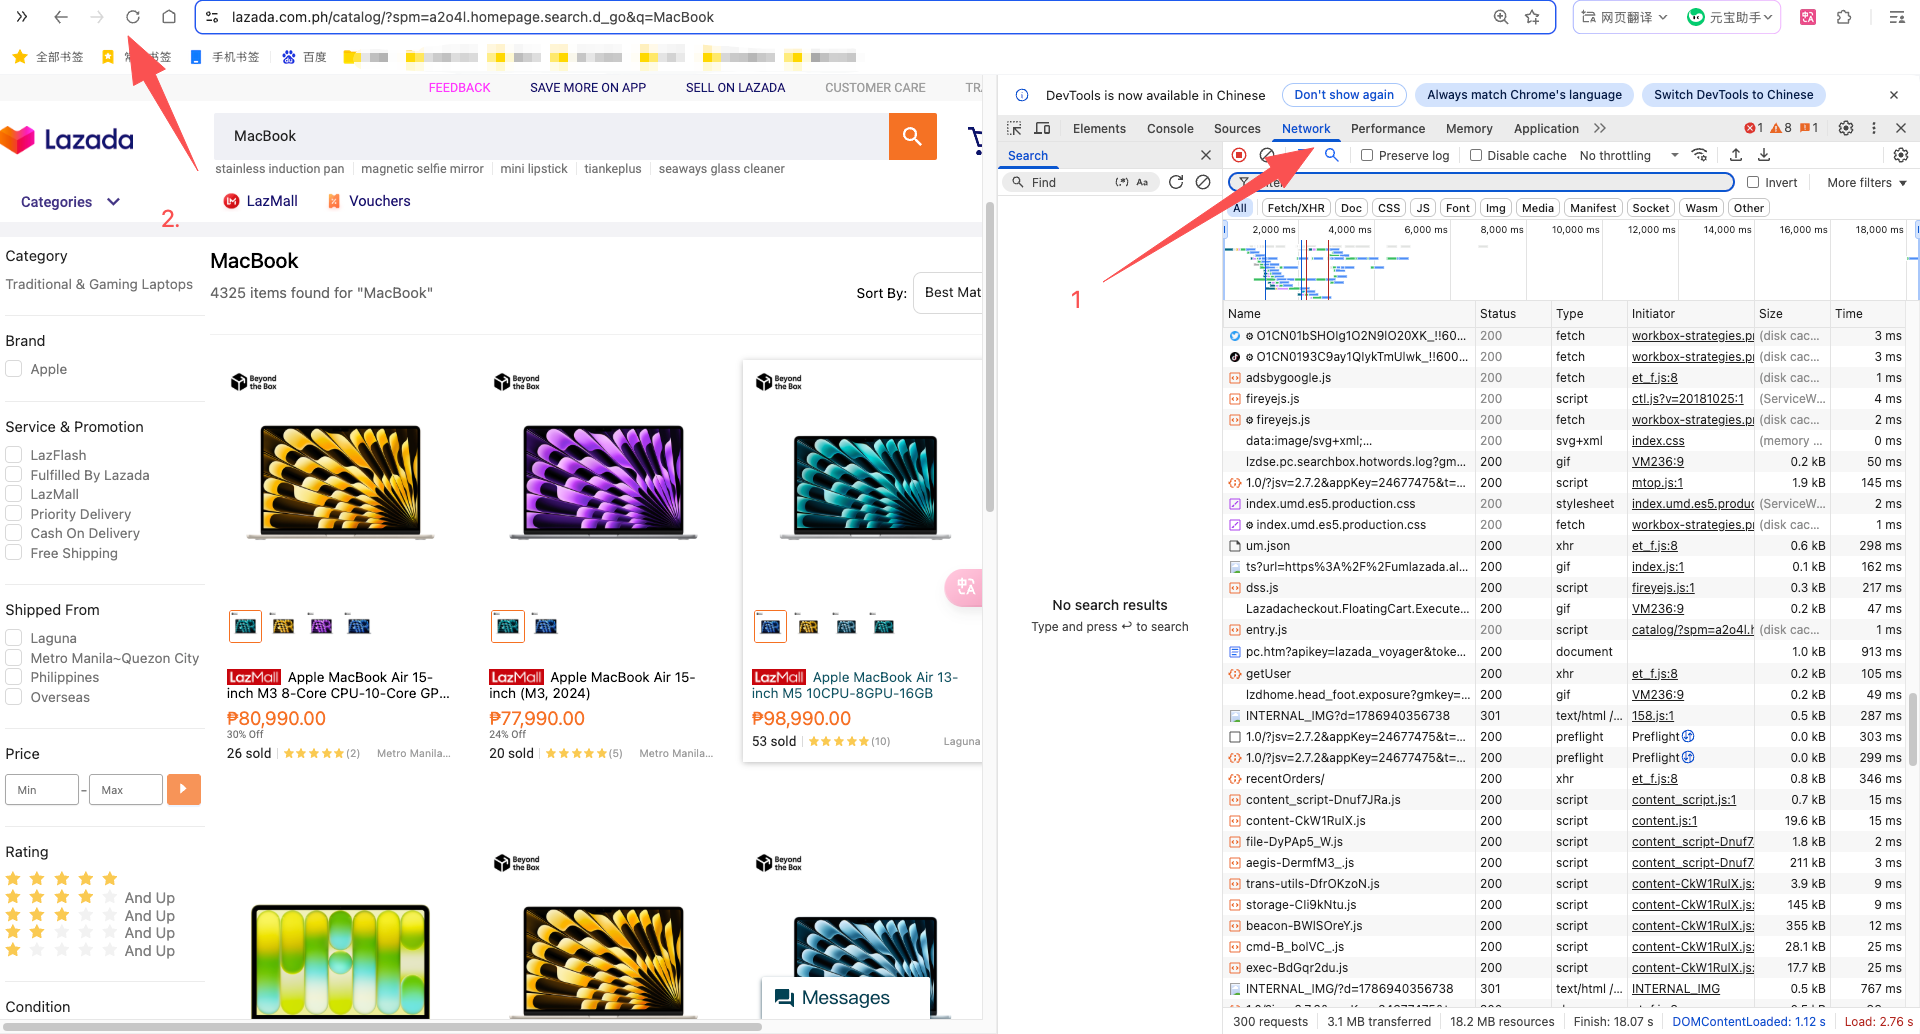Click the Min price input field
Screen dimensions: 1920x1034
(x=42, y=789)
